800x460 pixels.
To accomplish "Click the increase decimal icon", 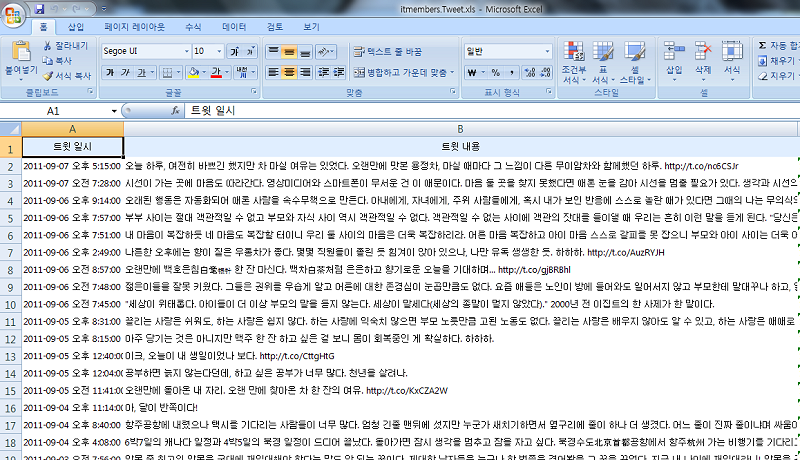I will (530, 73).
